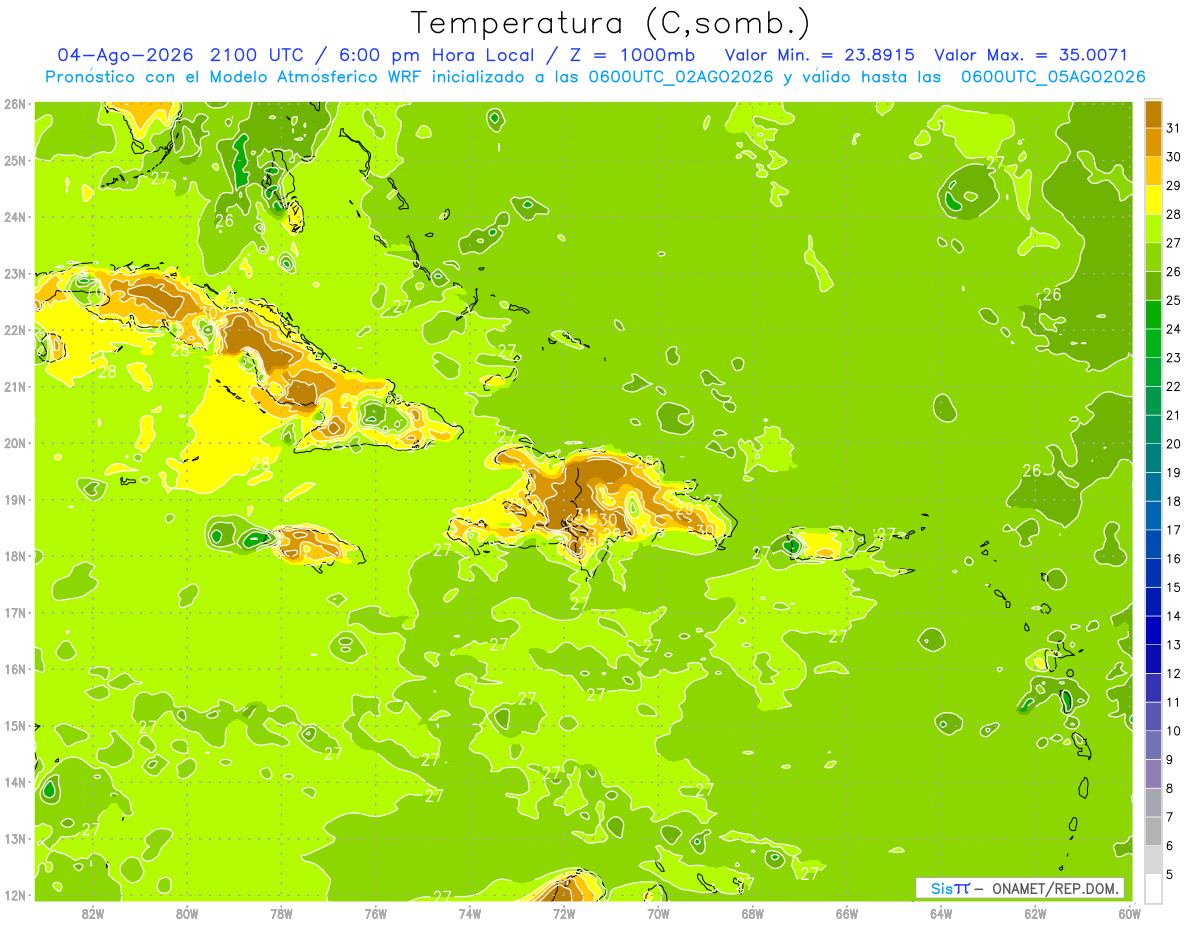The height and width of the screenshot is (927, 1200).
Task: Click the 'Sisπ' logo text
Action: pos(949,888)
